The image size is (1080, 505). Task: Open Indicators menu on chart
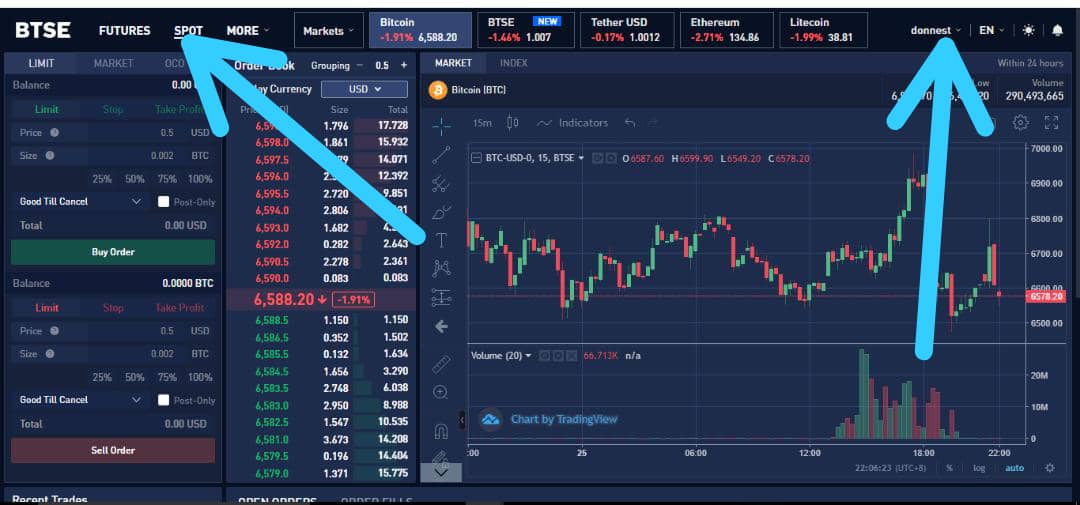tap(572, 123)
